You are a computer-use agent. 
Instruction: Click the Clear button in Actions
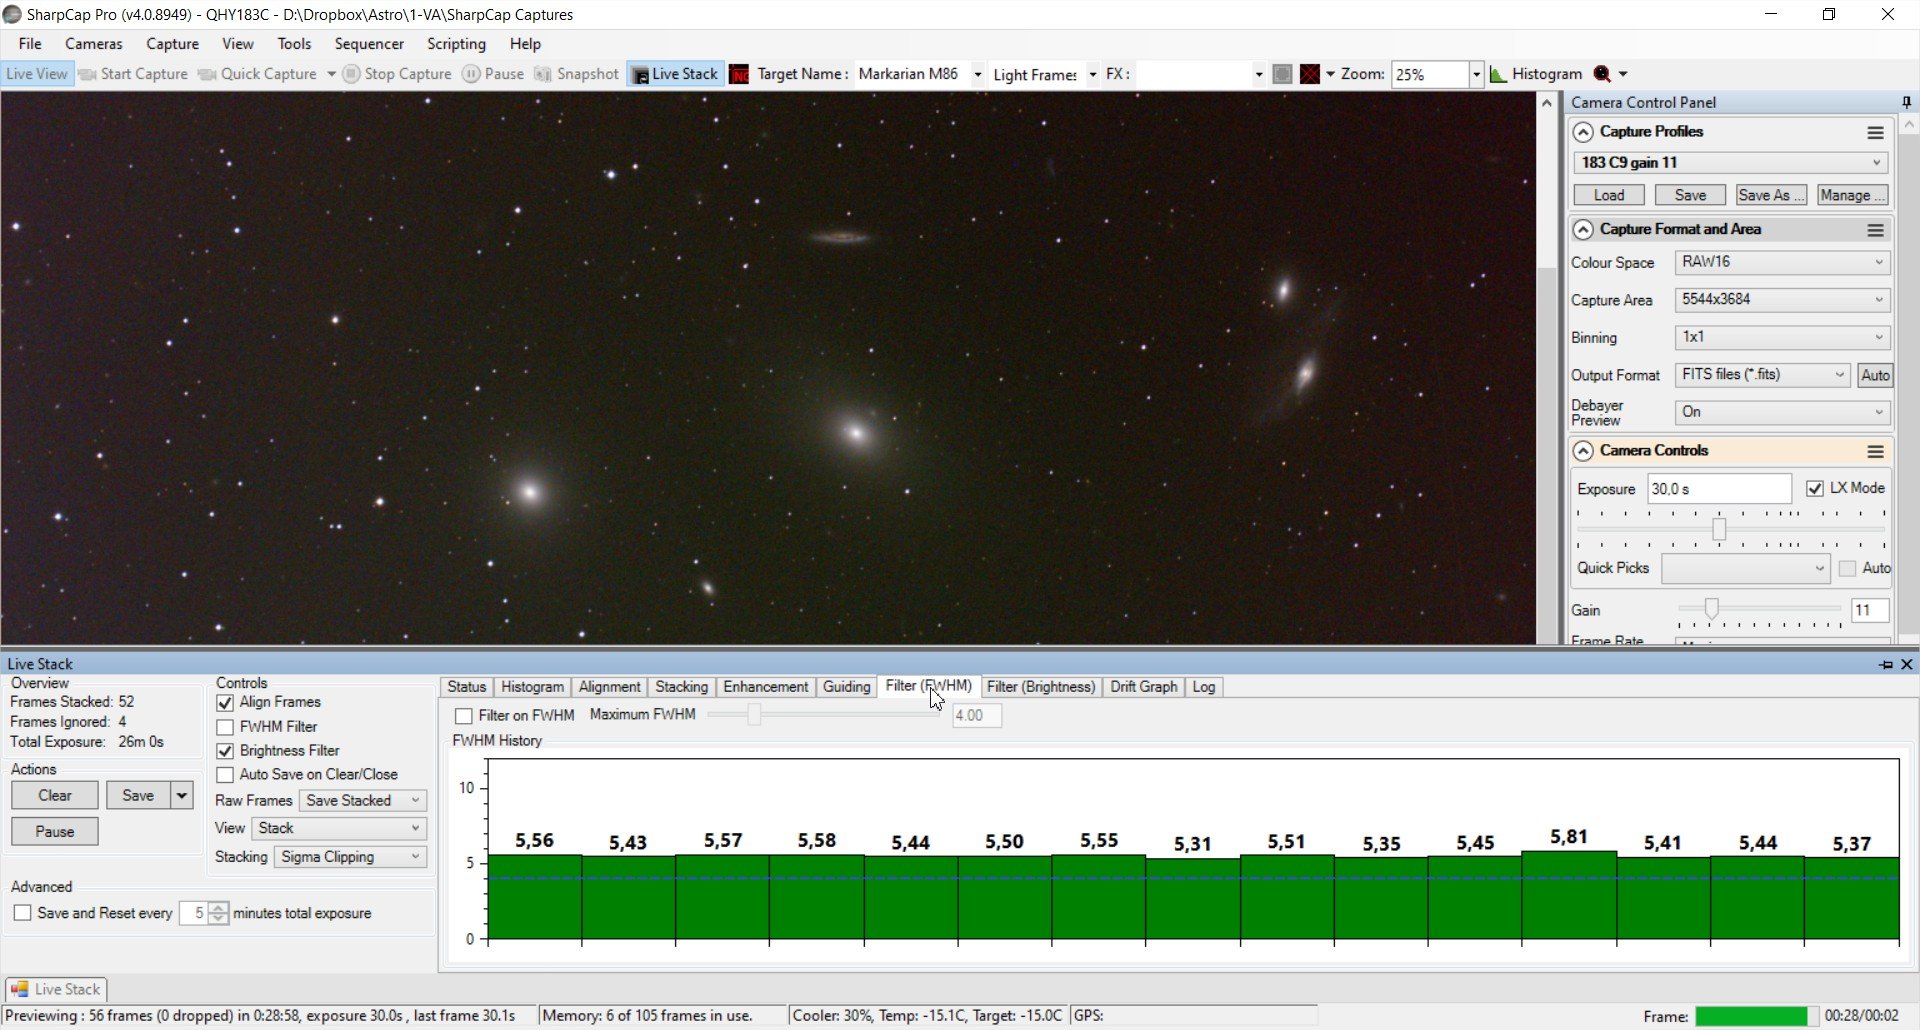(x=55, y=796)
